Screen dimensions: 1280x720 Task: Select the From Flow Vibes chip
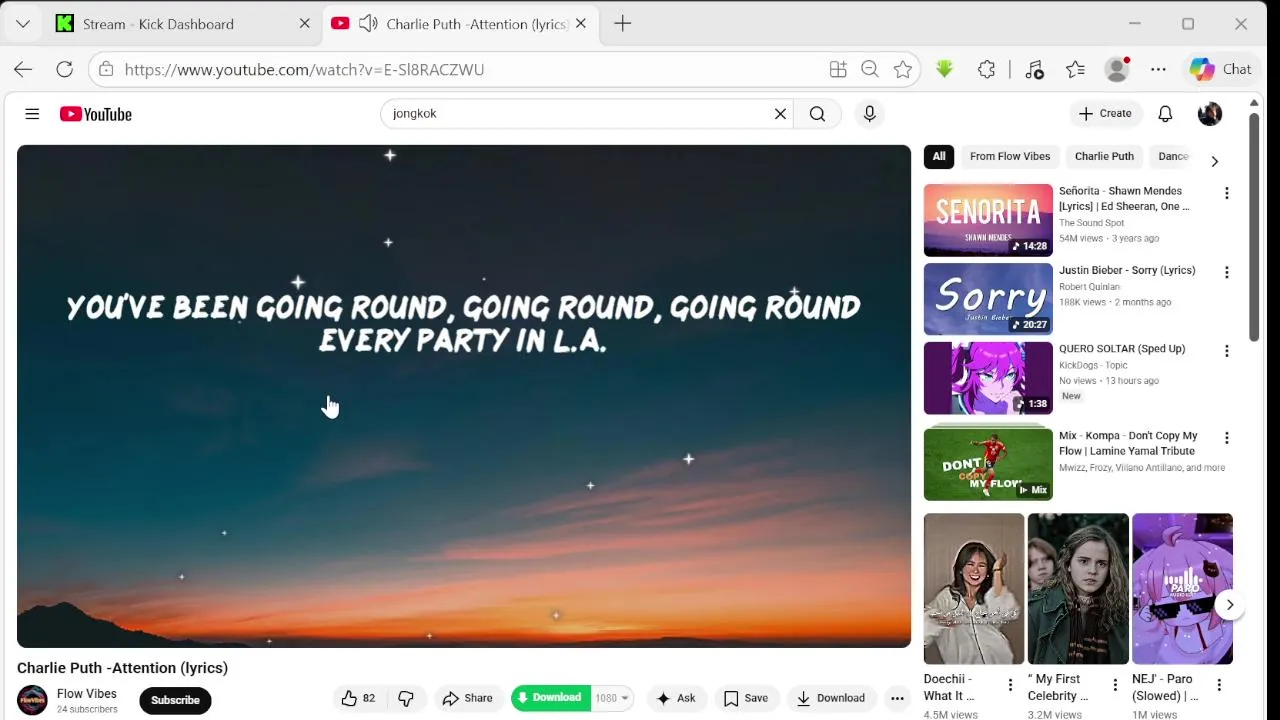pos(1010,156)
